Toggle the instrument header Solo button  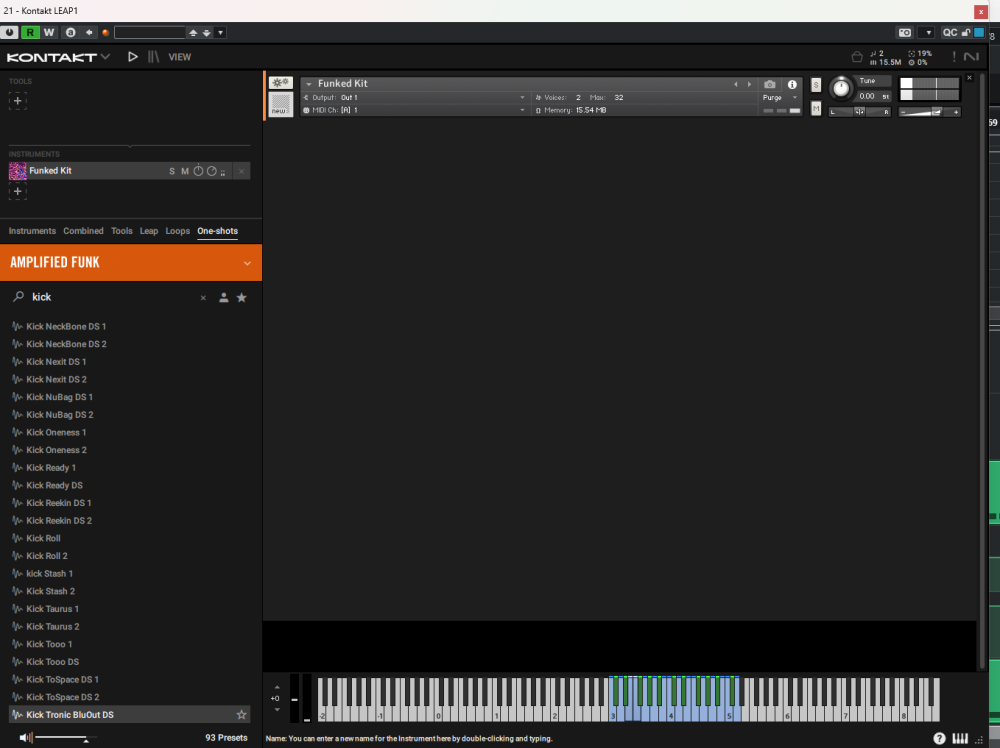(x=816, y=85)
